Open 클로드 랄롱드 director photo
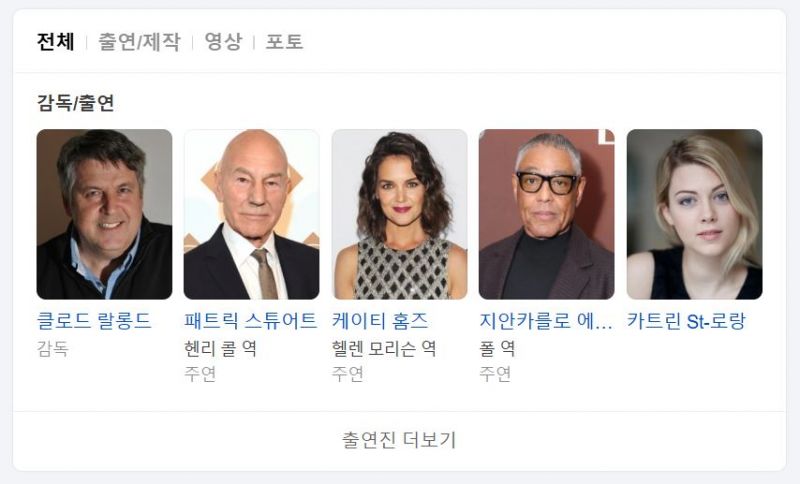The width and height of the screenshot is (800, 484). tap(105, 214)
